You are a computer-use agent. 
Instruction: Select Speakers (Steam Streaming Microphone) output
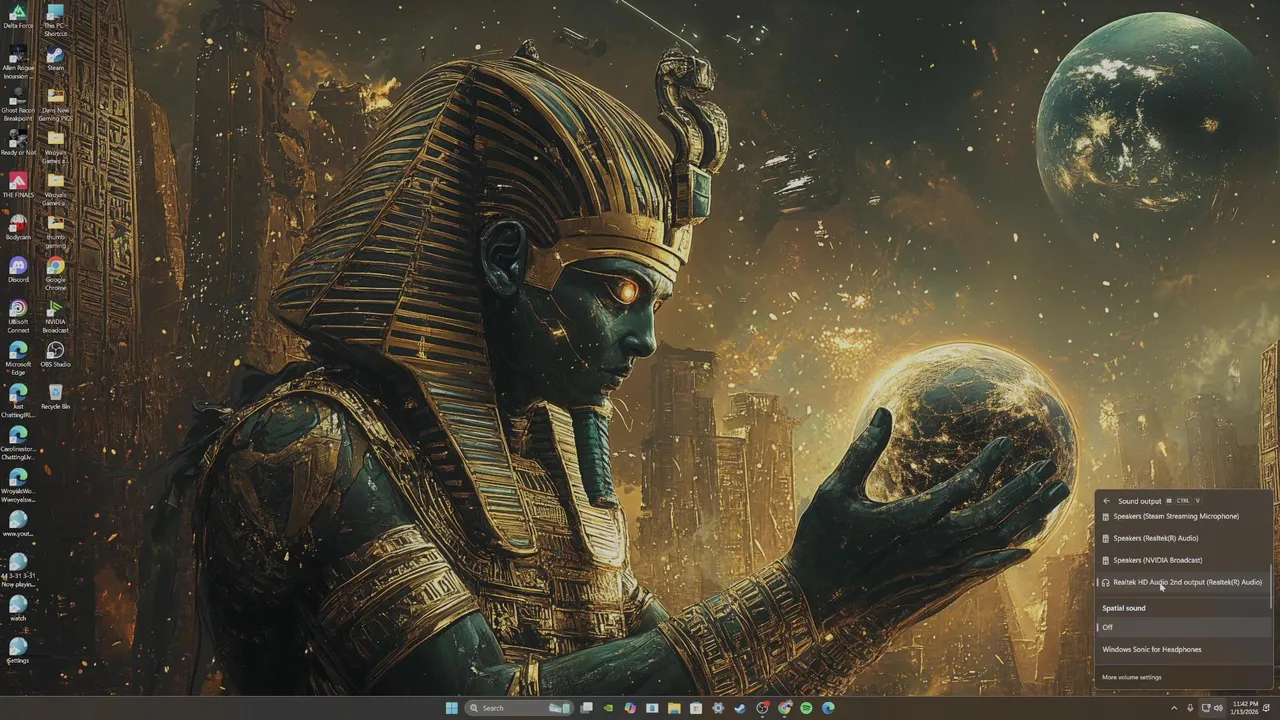click(x=1183, y=516)
